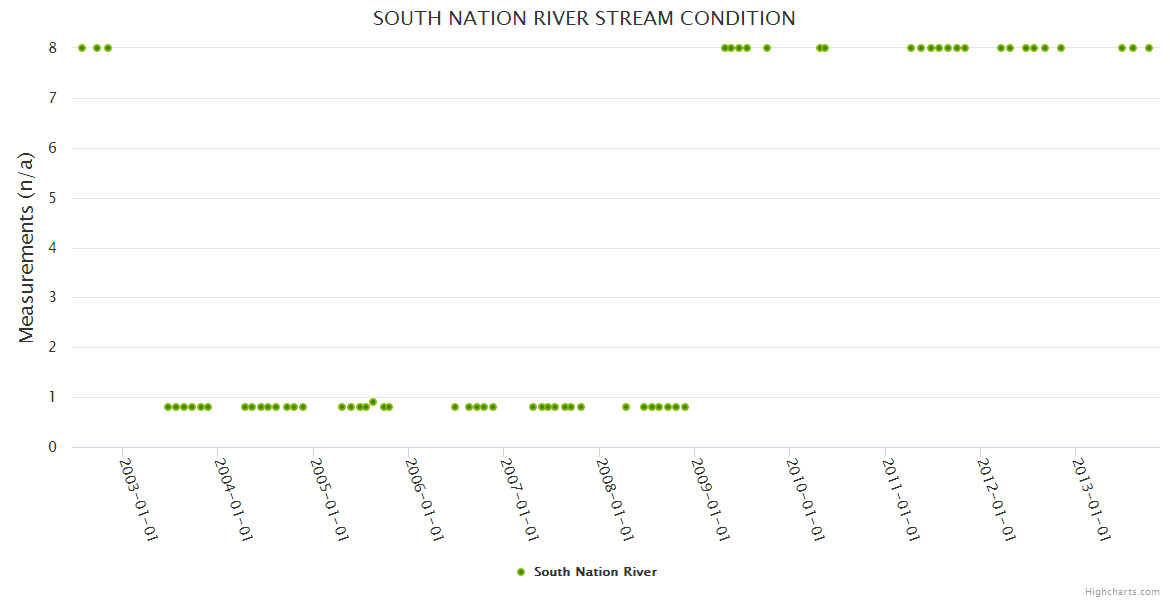The width and height of the screenshot is (1170, 600).
Task: Select the Measurements (n/a) y-axis title
Action: pos(27,247)
